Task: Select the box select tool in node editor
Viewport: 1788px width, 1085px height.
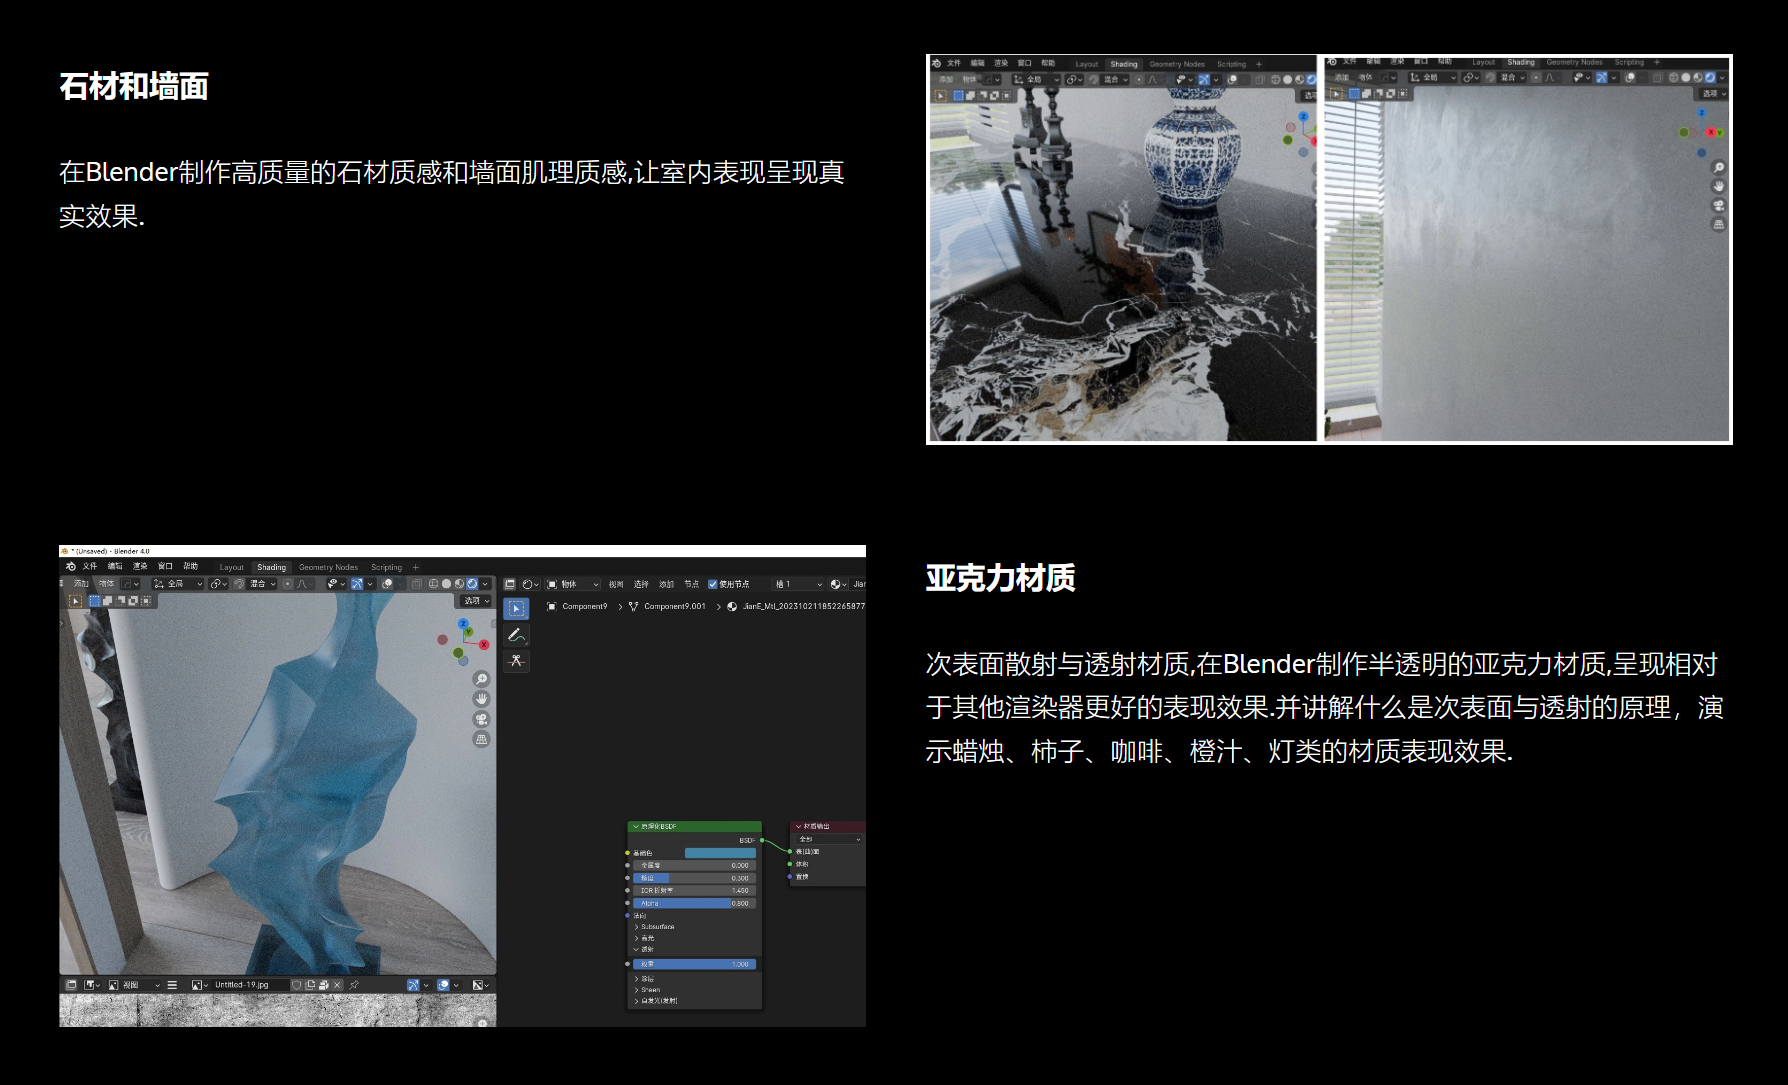Action: click(x=516, y=609)
